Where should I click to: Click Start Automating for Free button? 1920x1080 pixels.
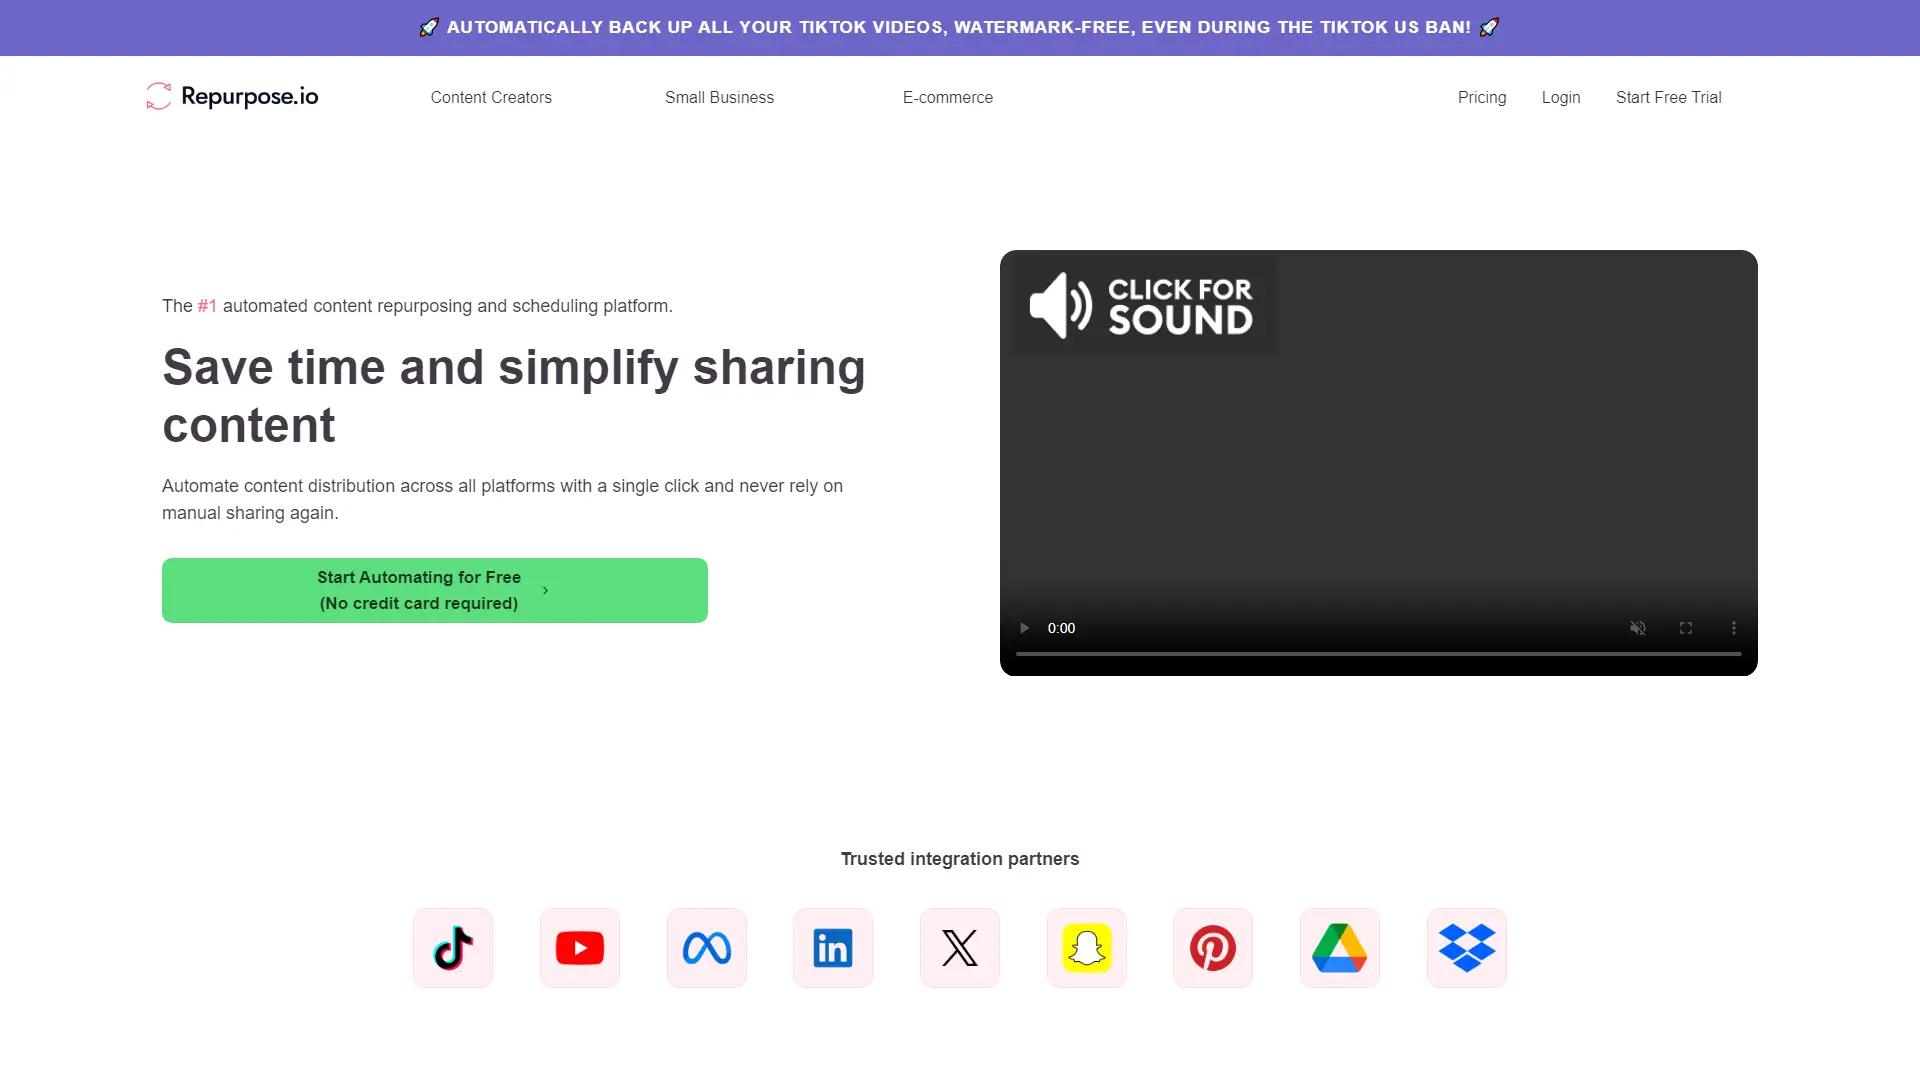pyautogui.click(x=434, y=589)
